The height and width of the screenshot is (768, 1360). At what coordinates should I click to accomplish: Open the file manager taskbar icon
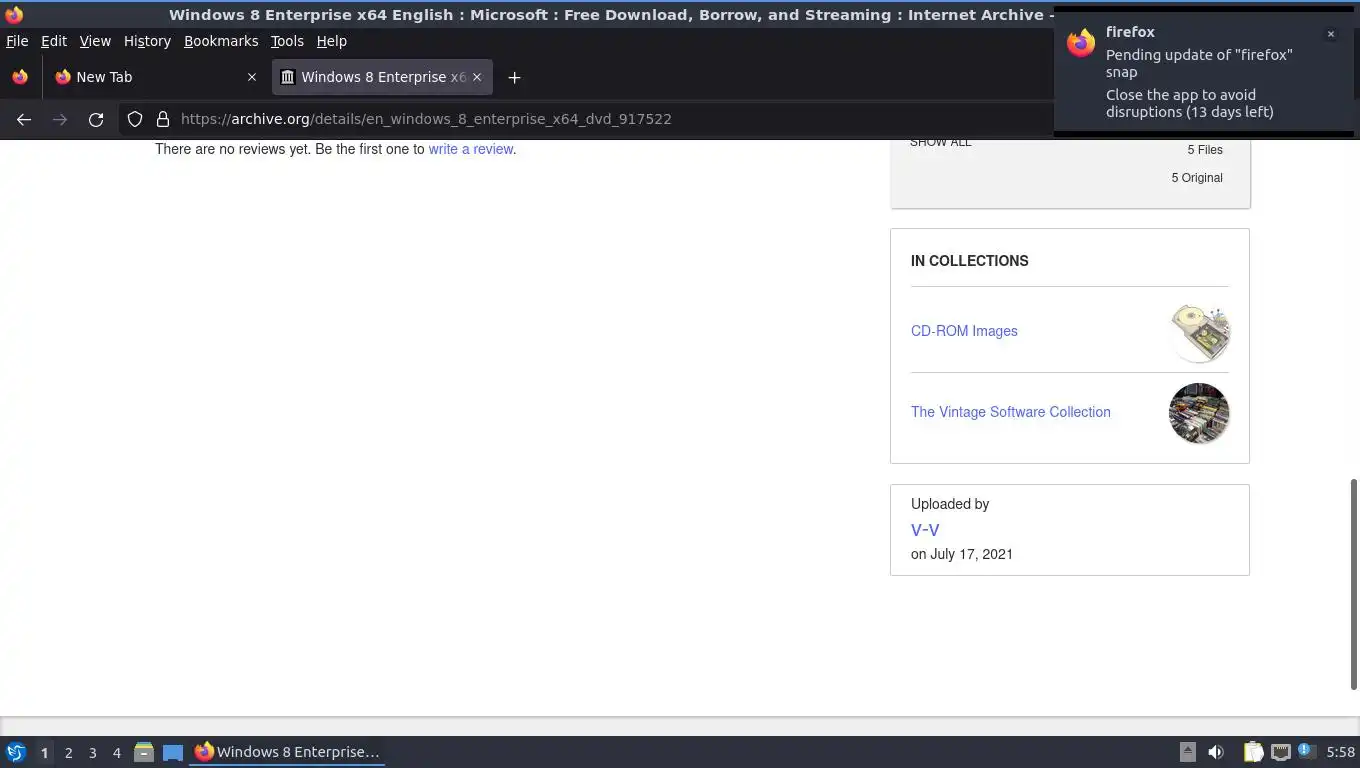[x=144, y=752]
